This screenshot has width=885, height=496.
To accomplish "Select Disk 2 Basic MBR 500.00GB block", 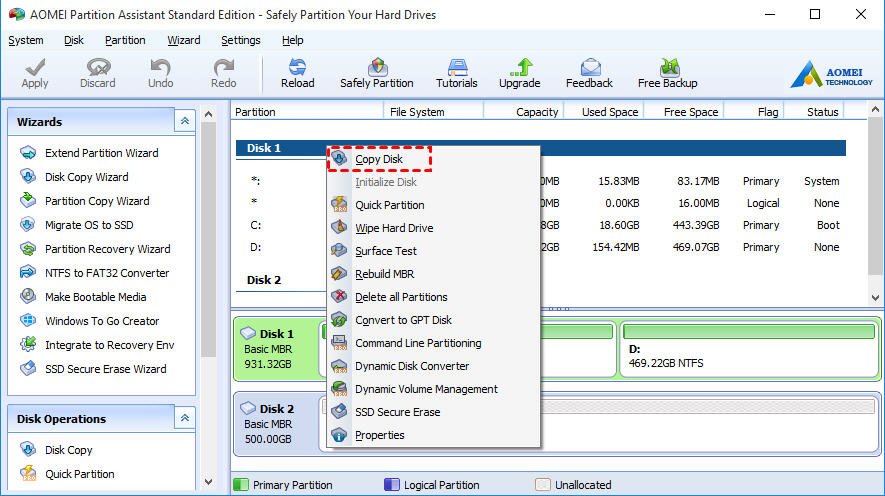I will pos(276,424).
